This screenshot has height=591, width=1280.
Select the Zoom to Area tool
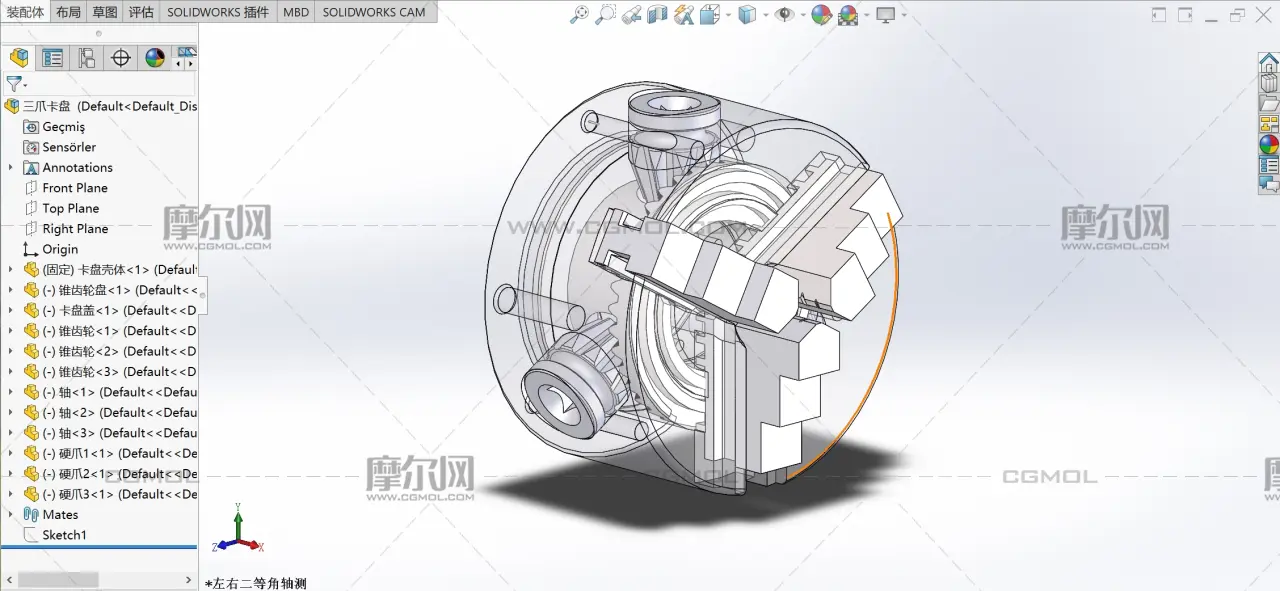[x=605, y=14]
